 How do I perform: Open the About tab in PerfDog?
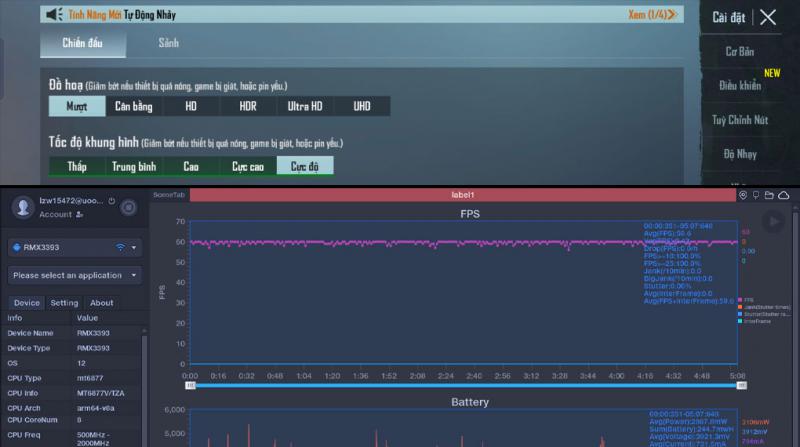[x=102, y=303]
